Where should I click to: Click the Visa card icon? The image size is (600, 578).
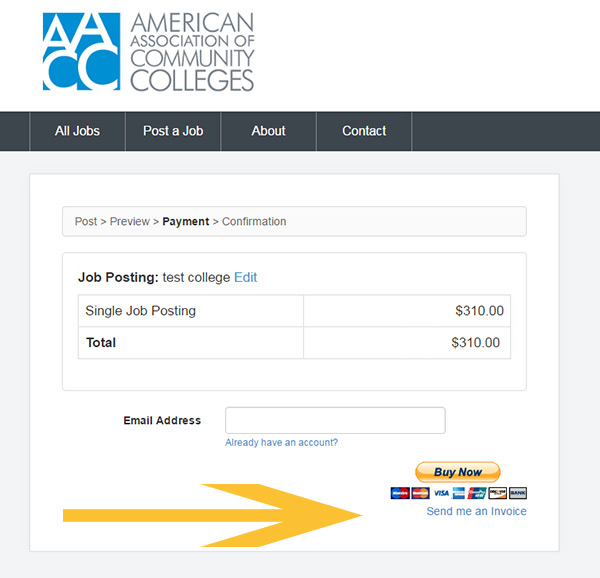point(442,493)
